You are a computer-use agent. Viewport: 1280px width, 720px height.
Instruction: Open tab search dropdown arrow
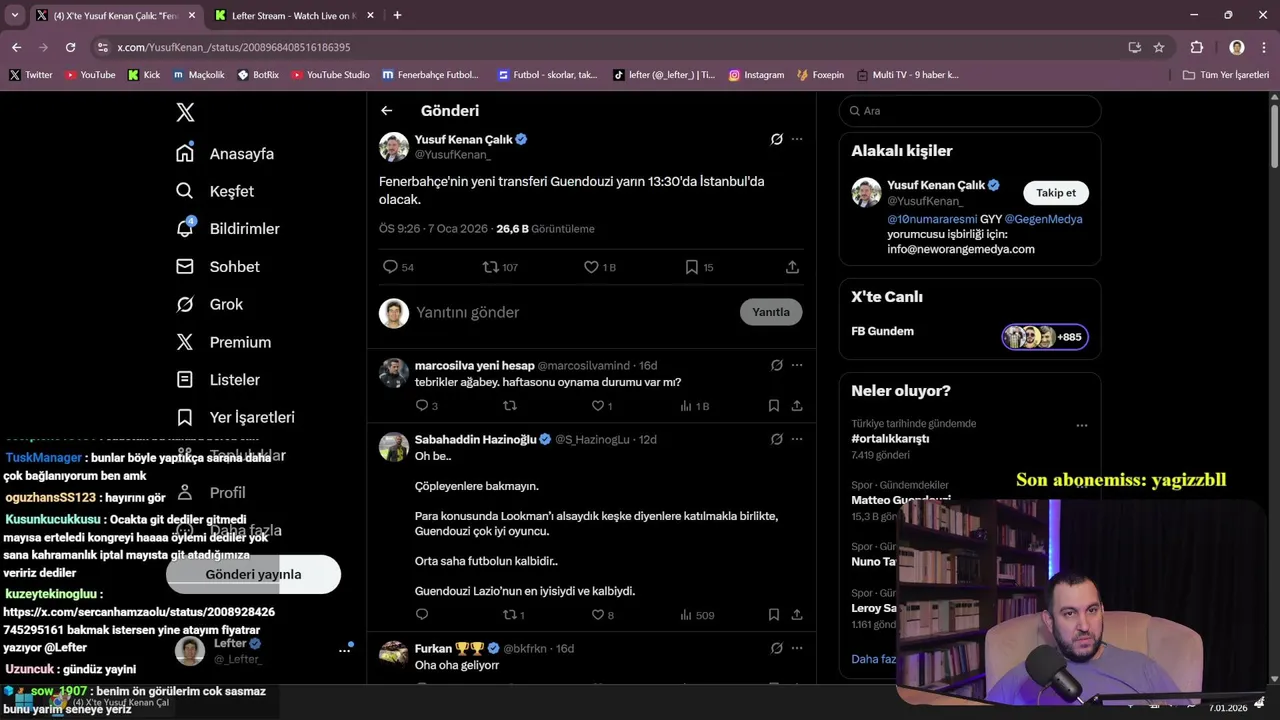14,15
